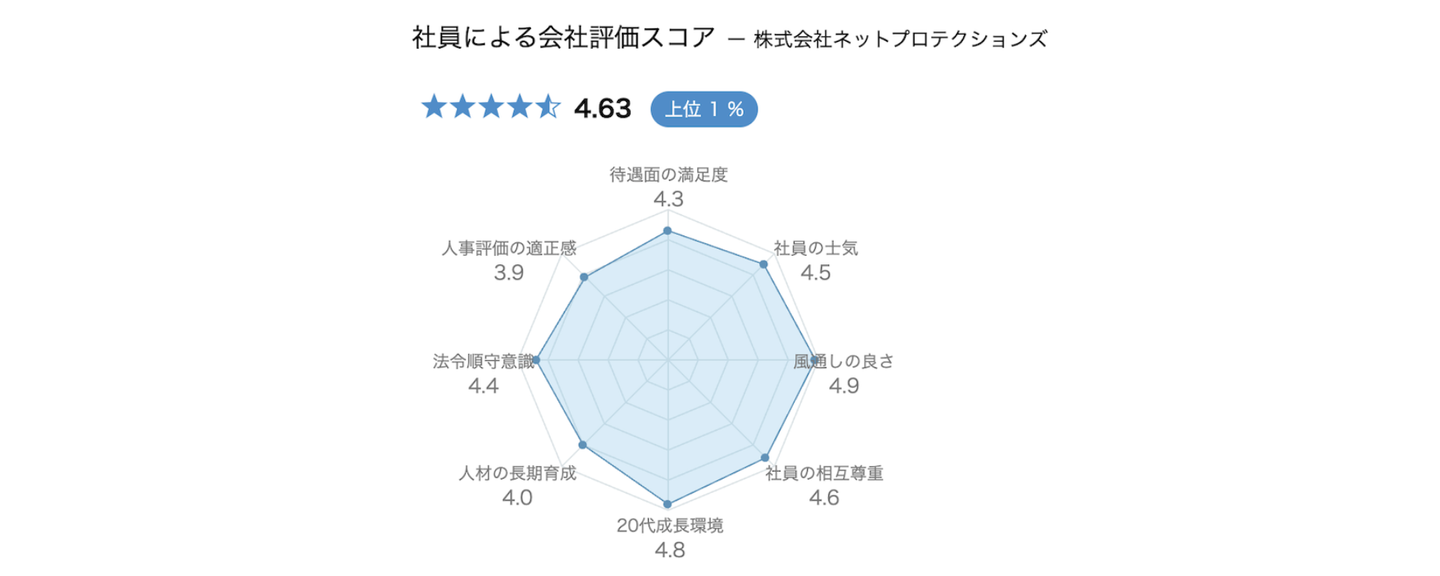
Task: Click the 法令順守意識 label
Action: tap(483, 361)
